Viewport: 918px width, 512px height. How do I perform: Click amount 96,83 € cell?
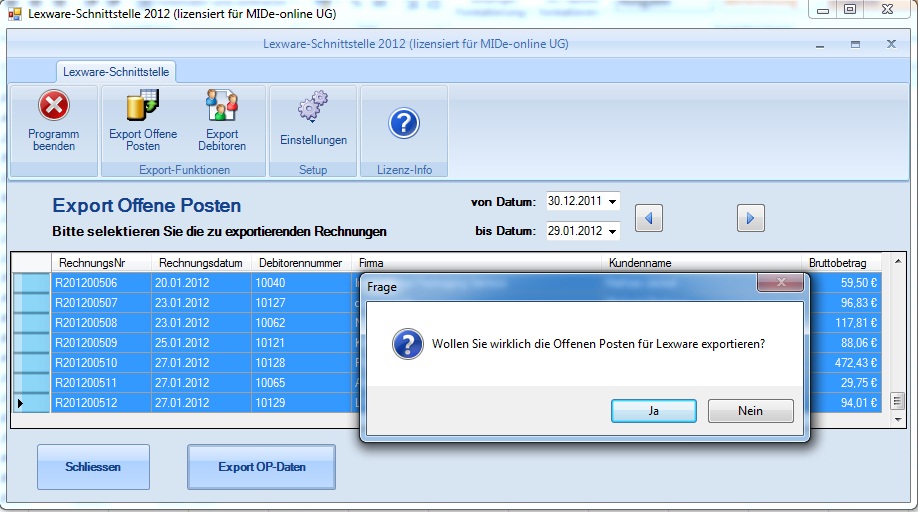[x=845, y=303]
